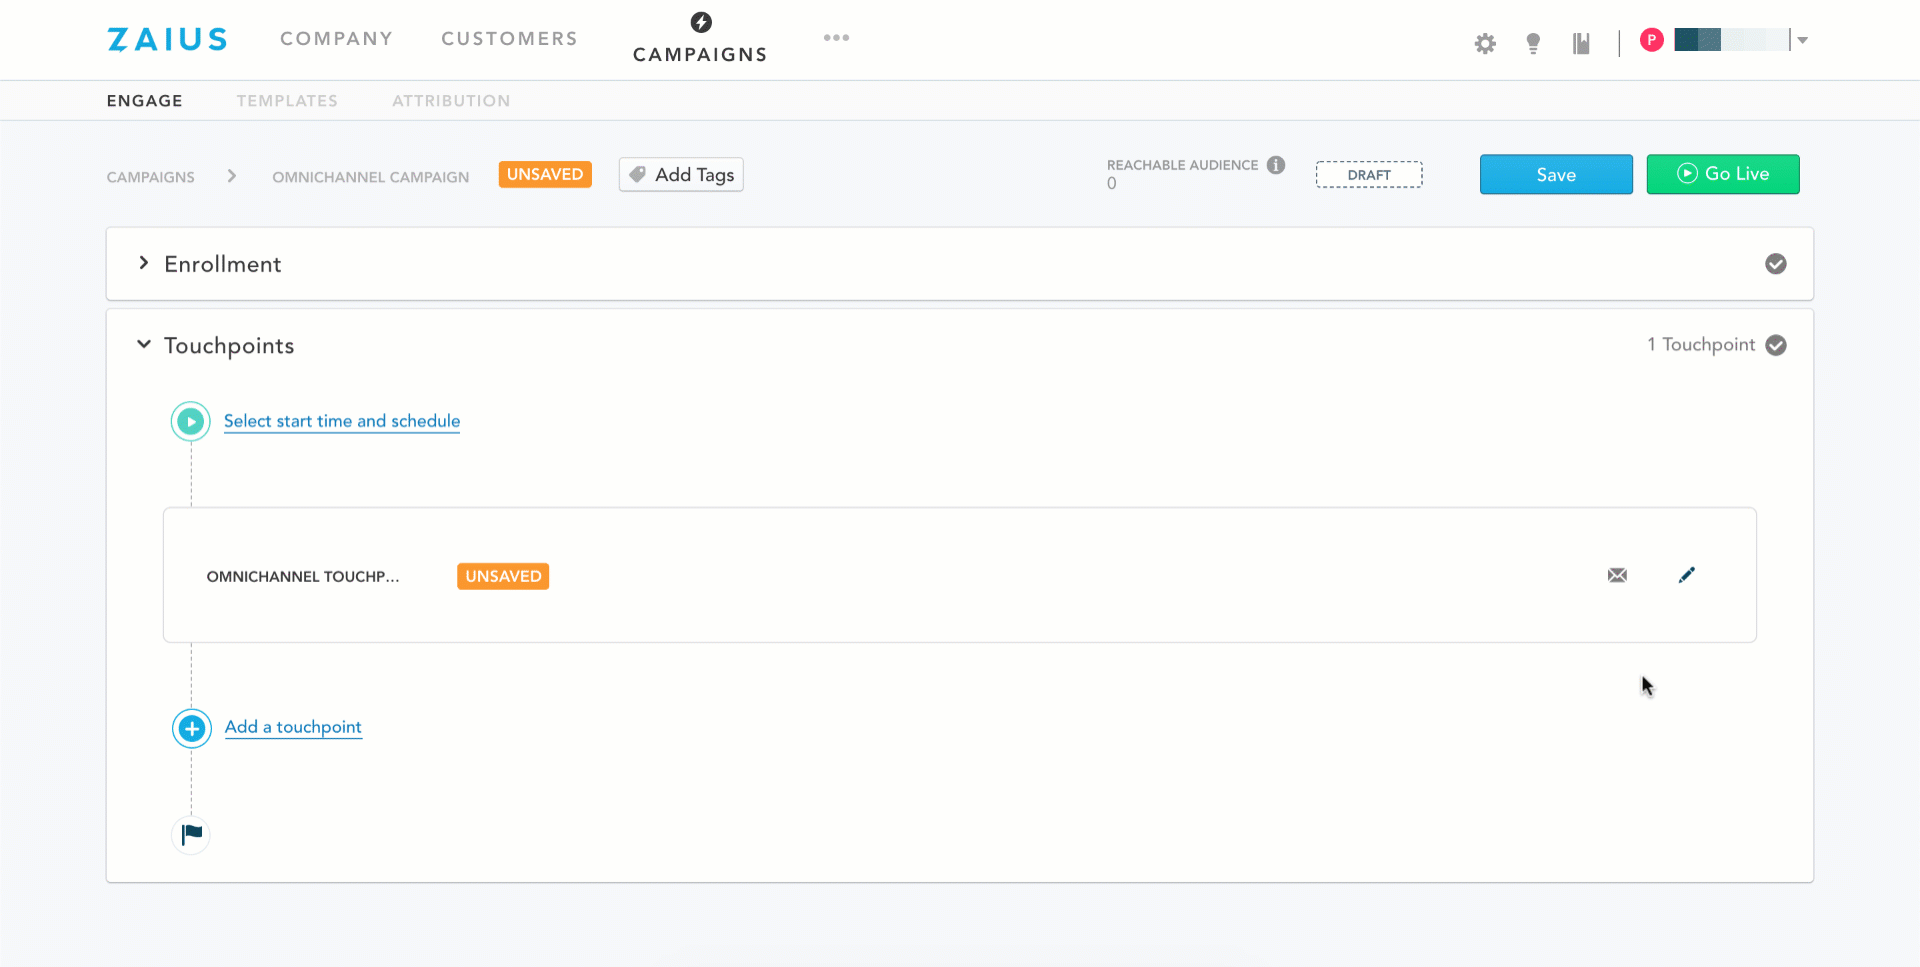The width and height of the screenshot is (1920, 967).
Task: Switch to the ATTRIBUTION tab
Action: point(451,101)
